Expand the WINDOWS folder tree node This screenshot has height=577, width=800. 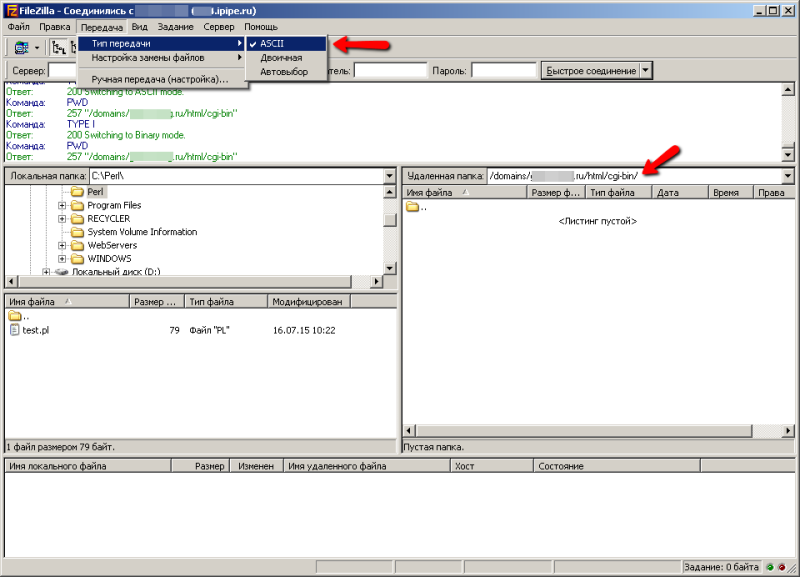(62, 258)
